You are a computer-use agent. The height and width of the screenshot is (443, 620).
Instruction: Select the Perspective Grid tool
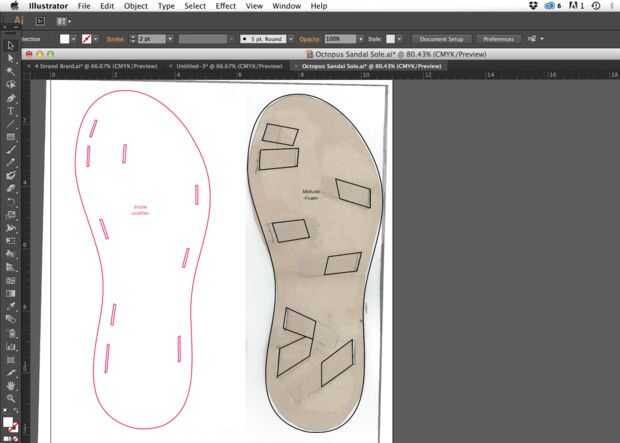click(x=11, y=267)
